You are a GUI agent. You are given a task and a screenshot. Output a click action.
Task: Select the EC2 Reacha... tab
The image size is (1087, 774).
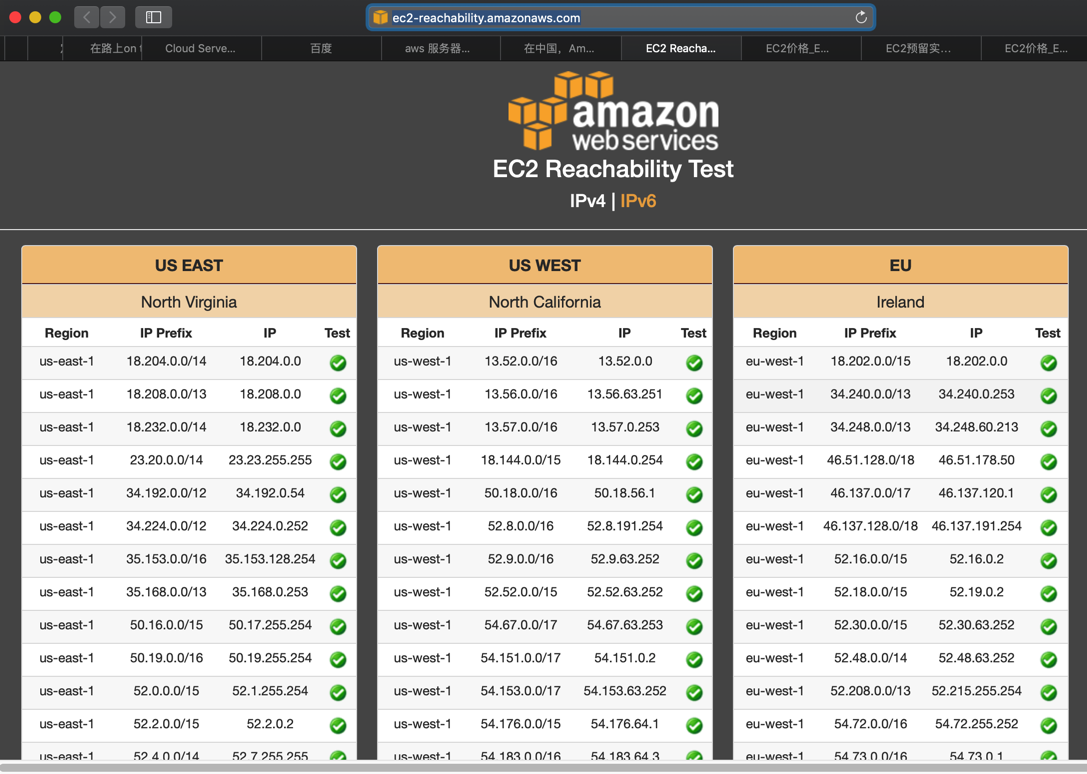coord(681,49)
